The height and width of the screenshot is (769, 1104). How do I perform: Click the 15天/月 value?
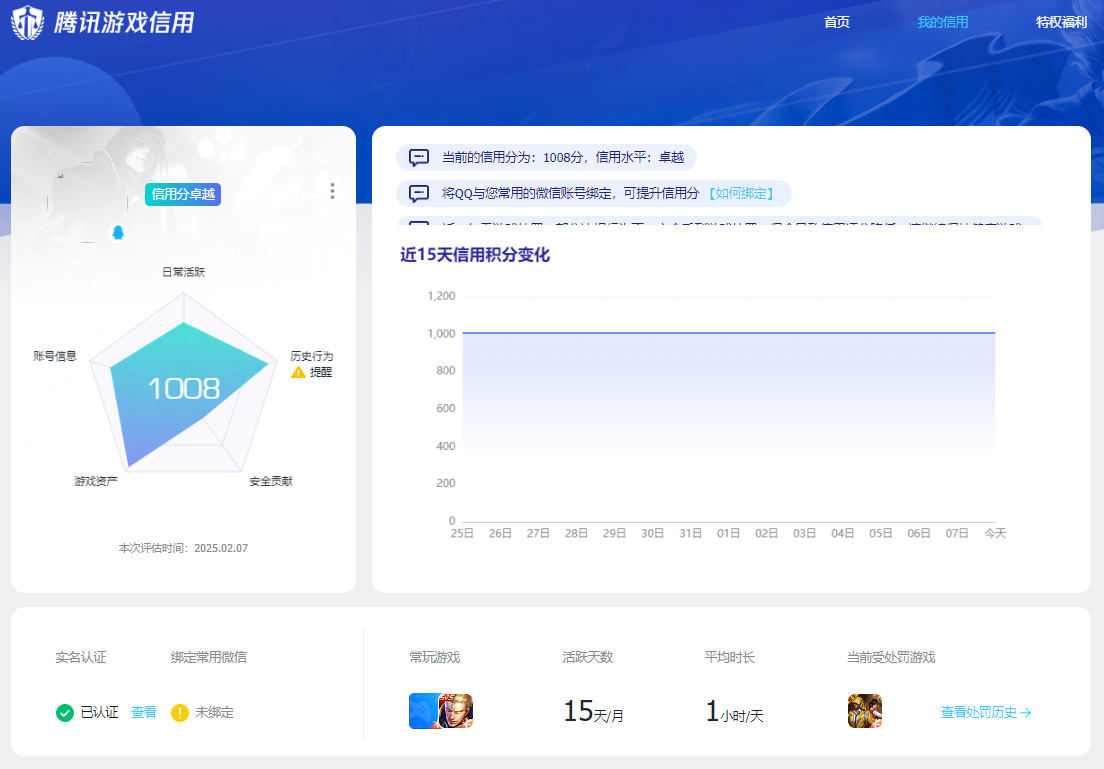tap(593, 711)
